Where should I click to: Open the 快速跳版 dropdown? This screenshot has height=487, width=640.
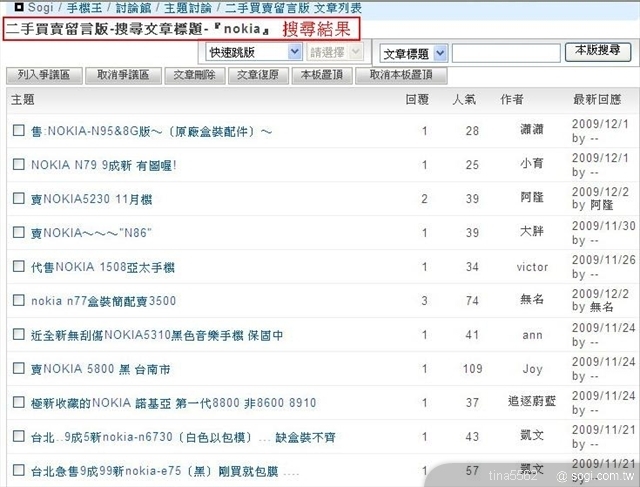point(254,52)
